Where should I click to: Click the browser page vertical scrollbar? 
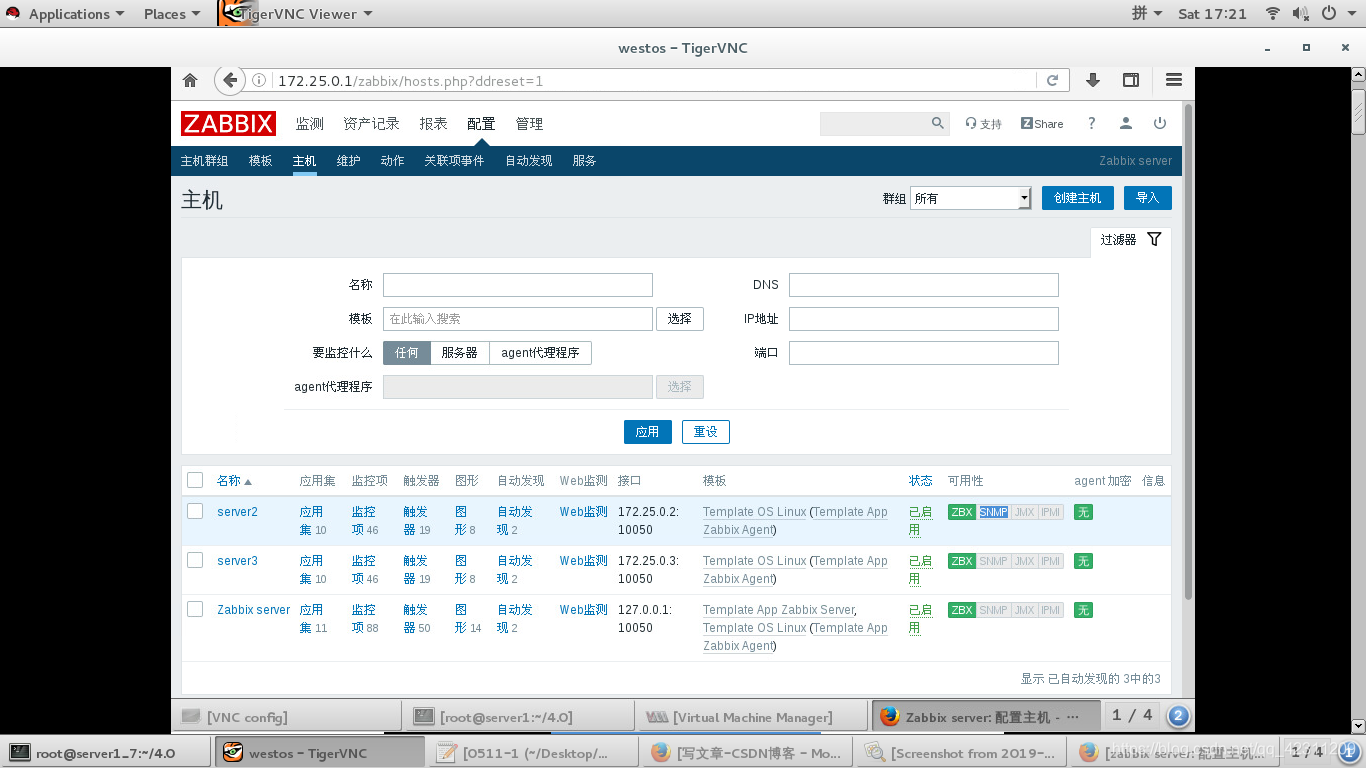tap(1188, 350)
